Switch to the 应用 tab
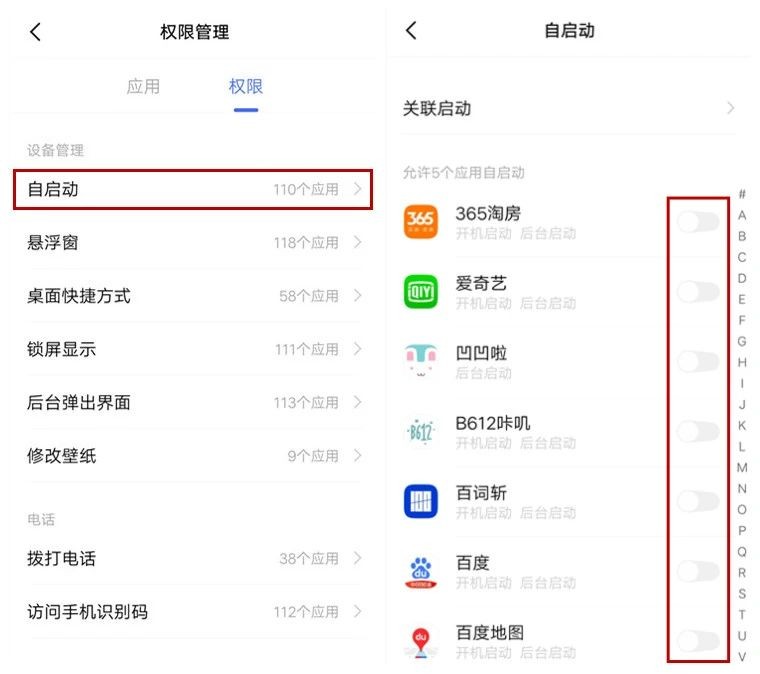The width and height of the screenshot is (760, 674). pos(143,87)
